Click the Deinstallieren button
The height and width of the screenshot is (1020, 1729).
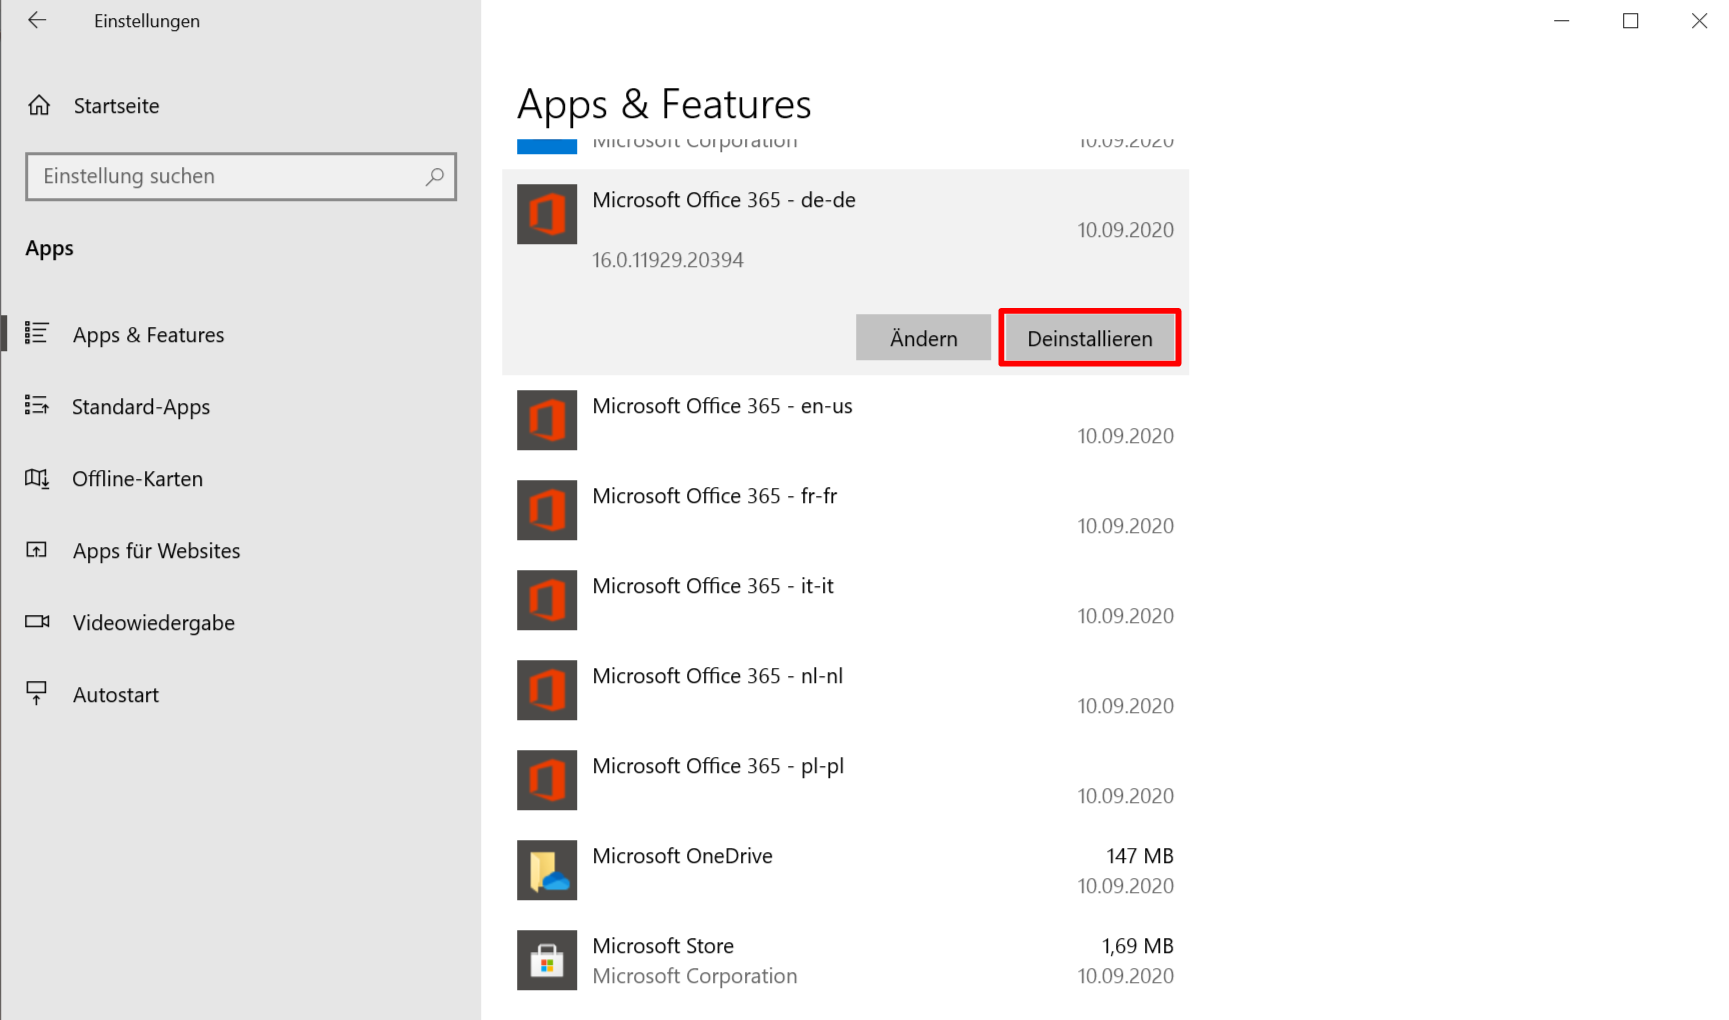click(1090, 338)
